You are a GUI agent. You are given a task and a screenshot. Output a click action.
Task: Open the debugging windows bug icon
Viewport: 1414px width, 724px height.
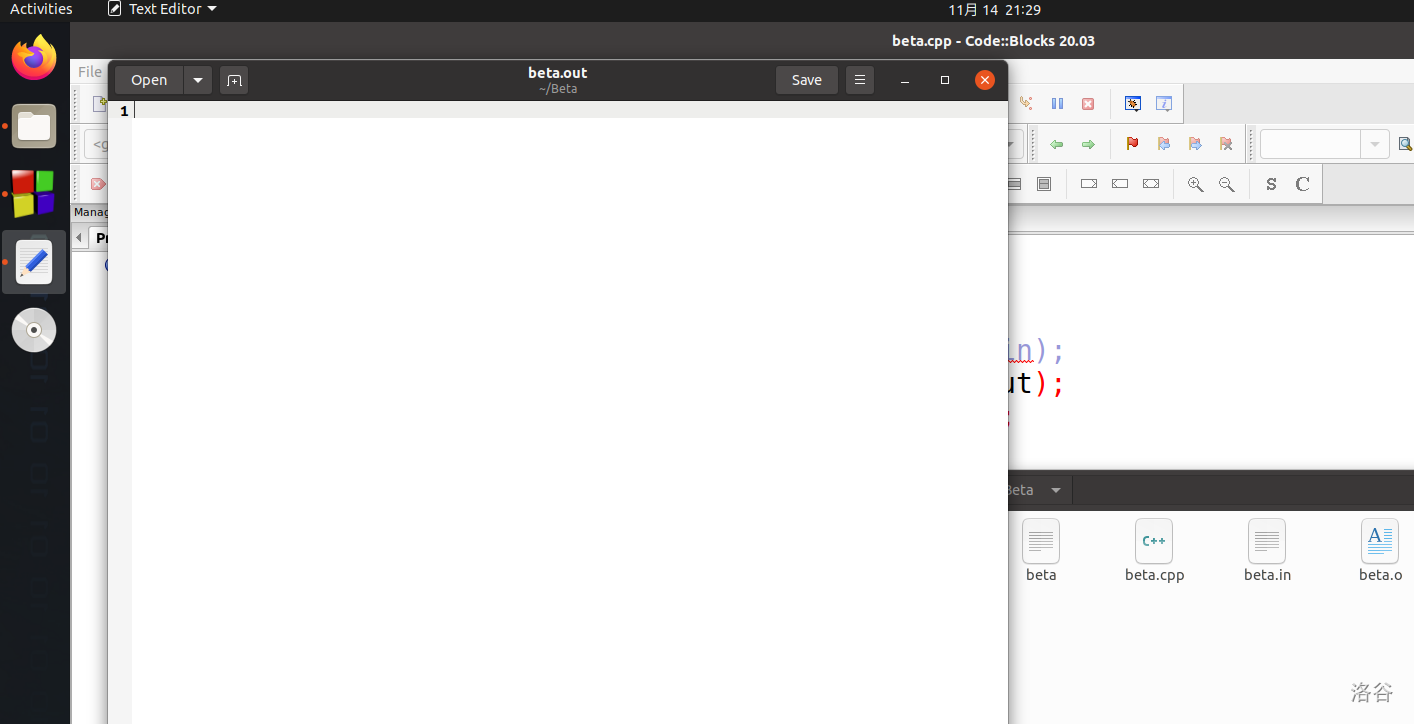click(1132, 103)
